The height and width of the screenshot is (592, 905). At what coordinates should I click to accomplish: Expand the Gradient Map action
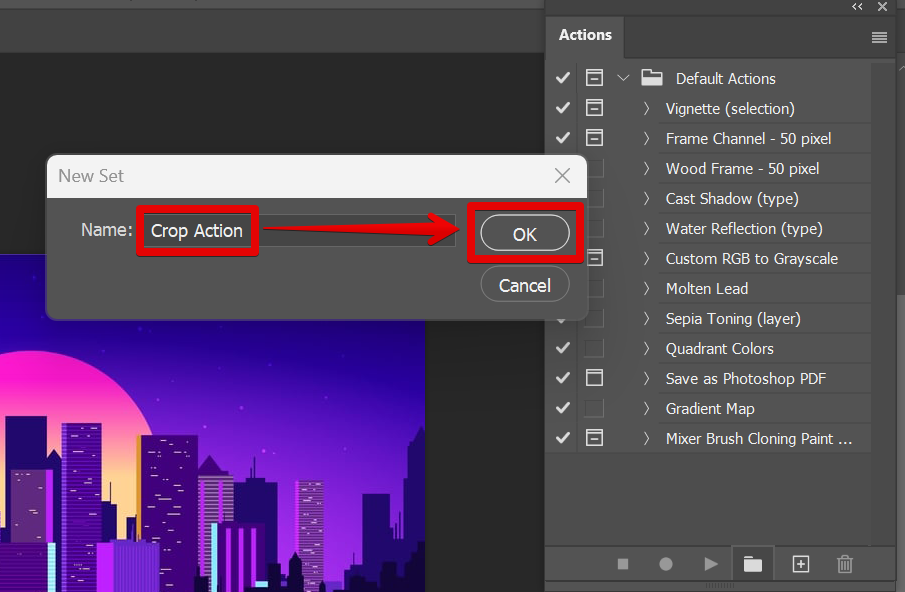pyautogui.click(x=646, y=409)
